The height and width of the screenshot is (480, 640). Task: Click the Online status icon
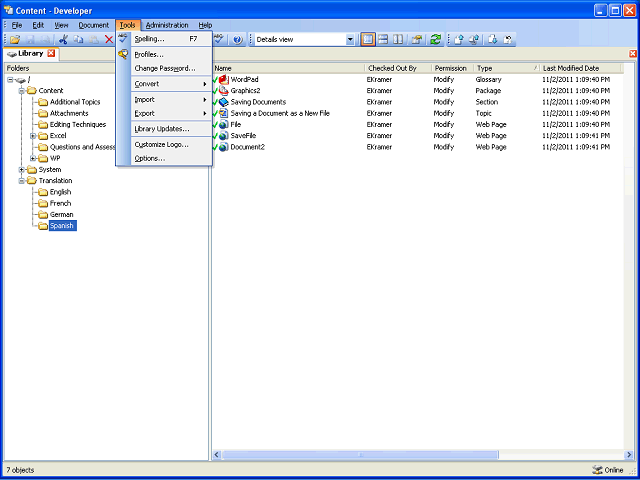click(597, 470)
